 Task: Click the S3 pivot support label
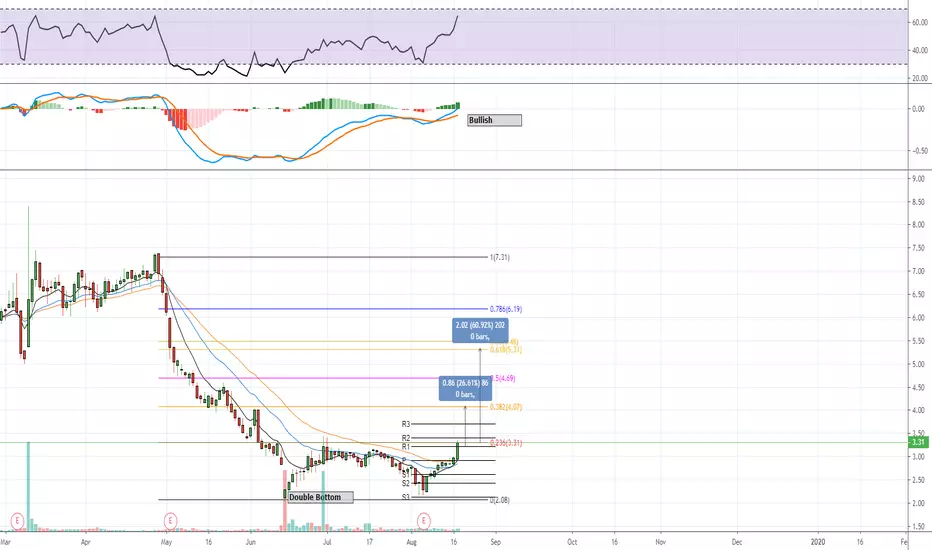pyautogui.click(x=406, y=497)
